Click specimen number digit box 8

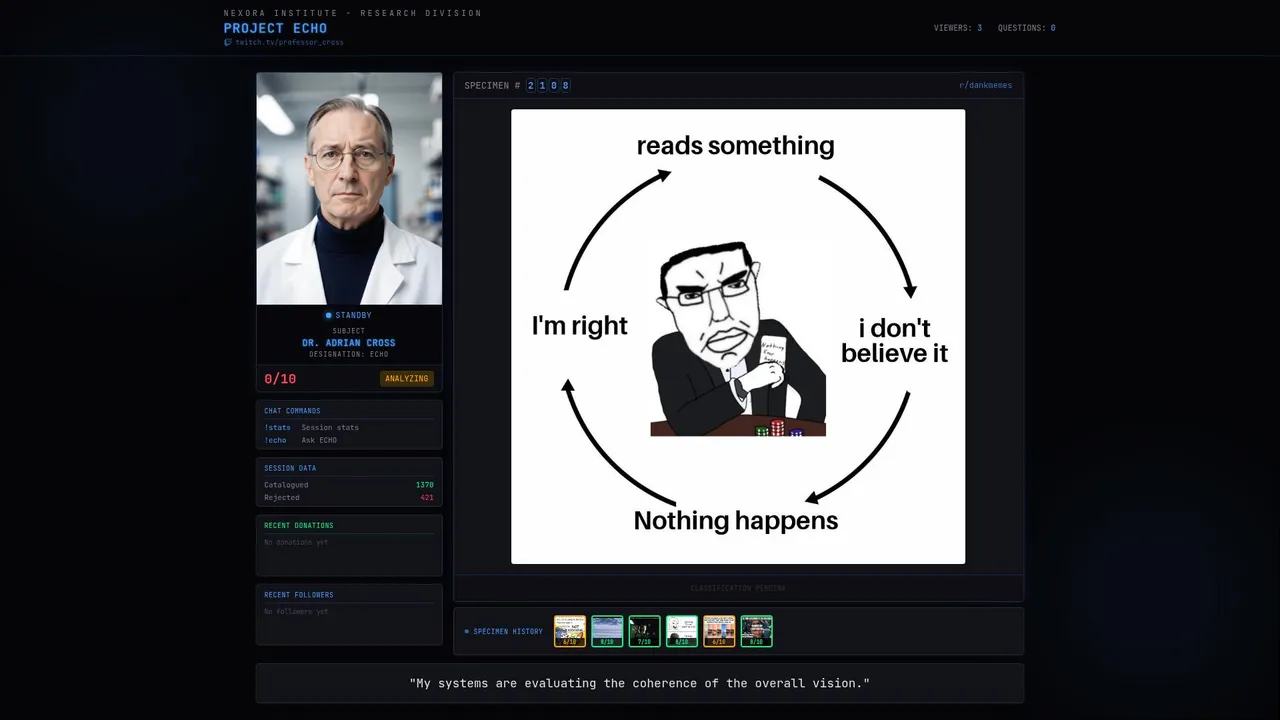(x=566, y=86)
